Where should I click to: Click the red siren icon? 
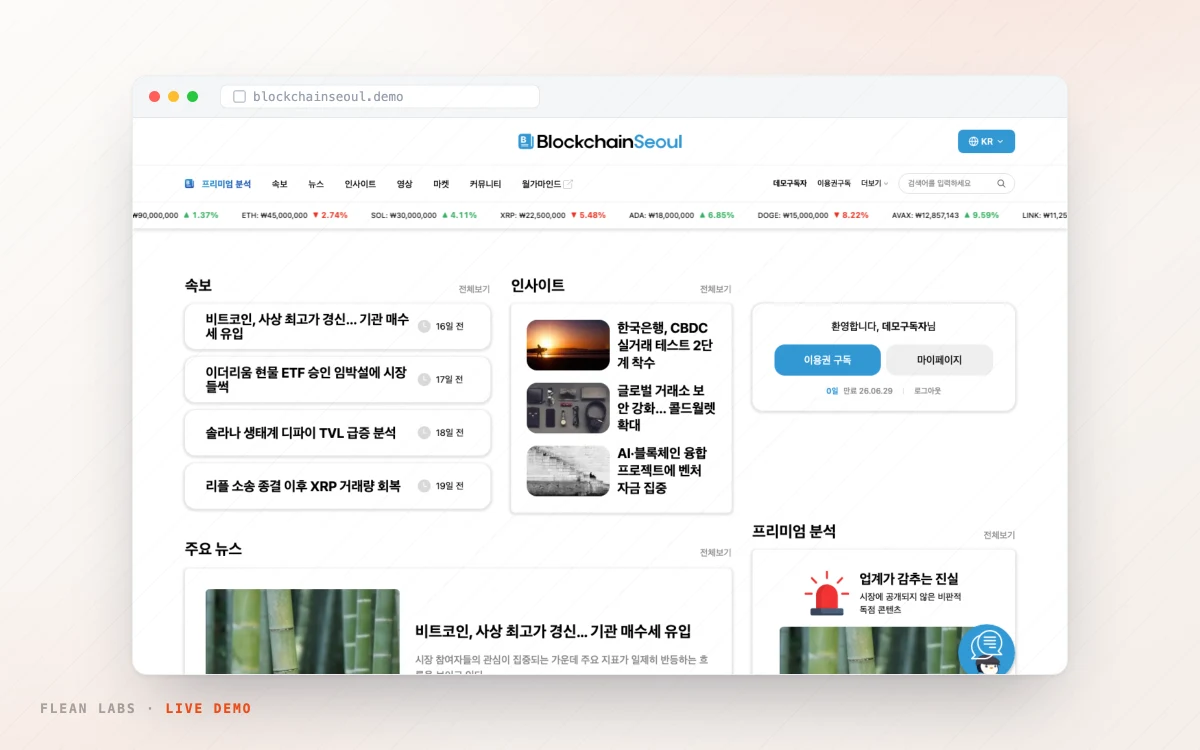point(827,593)
